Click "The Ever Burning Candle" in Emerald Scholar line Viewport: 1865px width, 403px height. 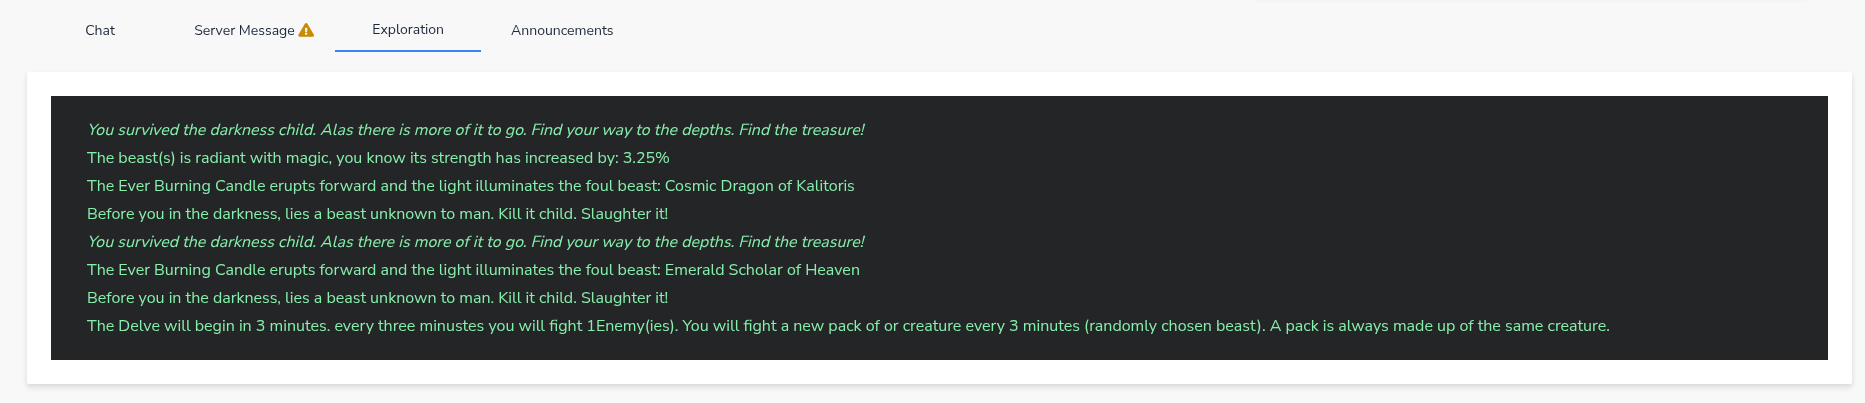176,270
